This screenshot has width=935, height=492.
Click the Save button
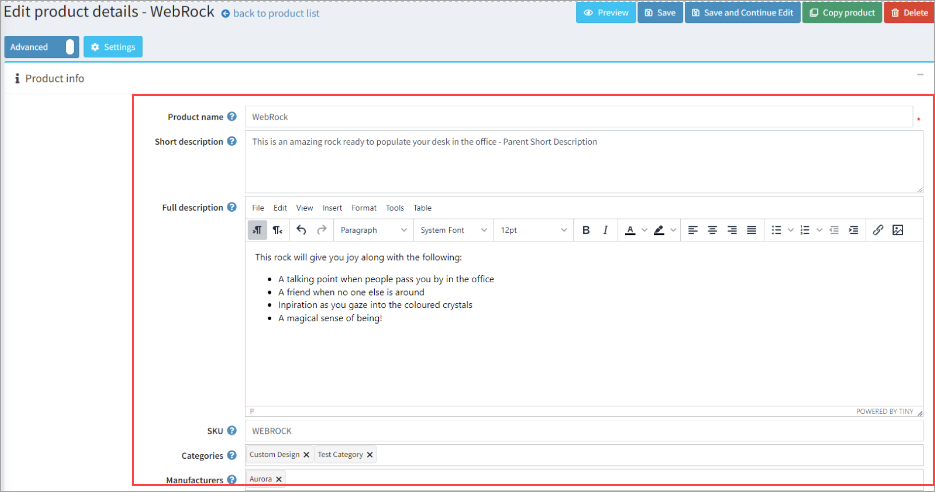tap(660, 13)
